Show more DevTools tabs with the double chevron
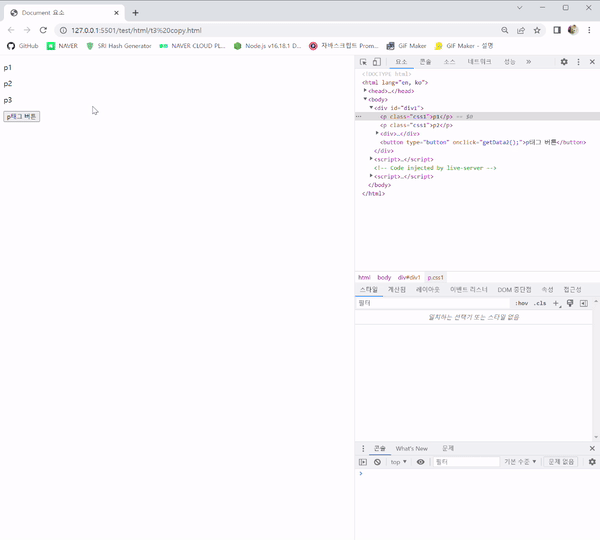Screen dimensions: 600x540 pyautogui.click(x=528, y=62)
